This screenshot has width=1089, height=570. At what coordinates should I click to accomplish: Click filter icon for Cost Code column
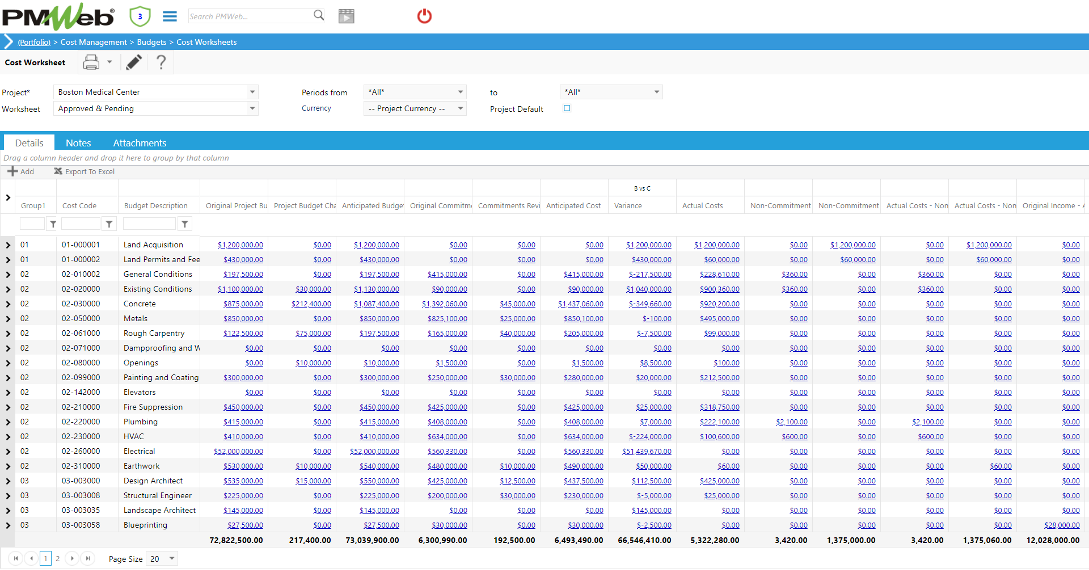point(109,224)
